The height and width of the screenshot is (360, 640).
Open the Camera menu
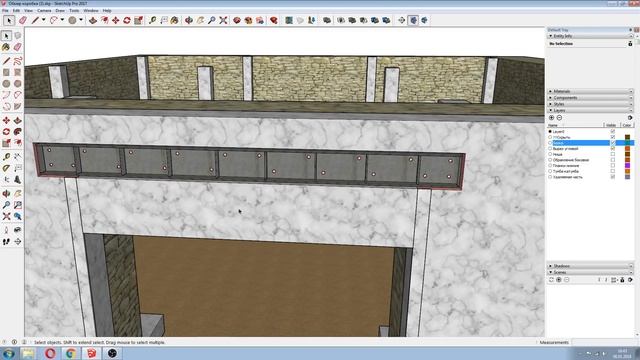[x=44, y=11]
